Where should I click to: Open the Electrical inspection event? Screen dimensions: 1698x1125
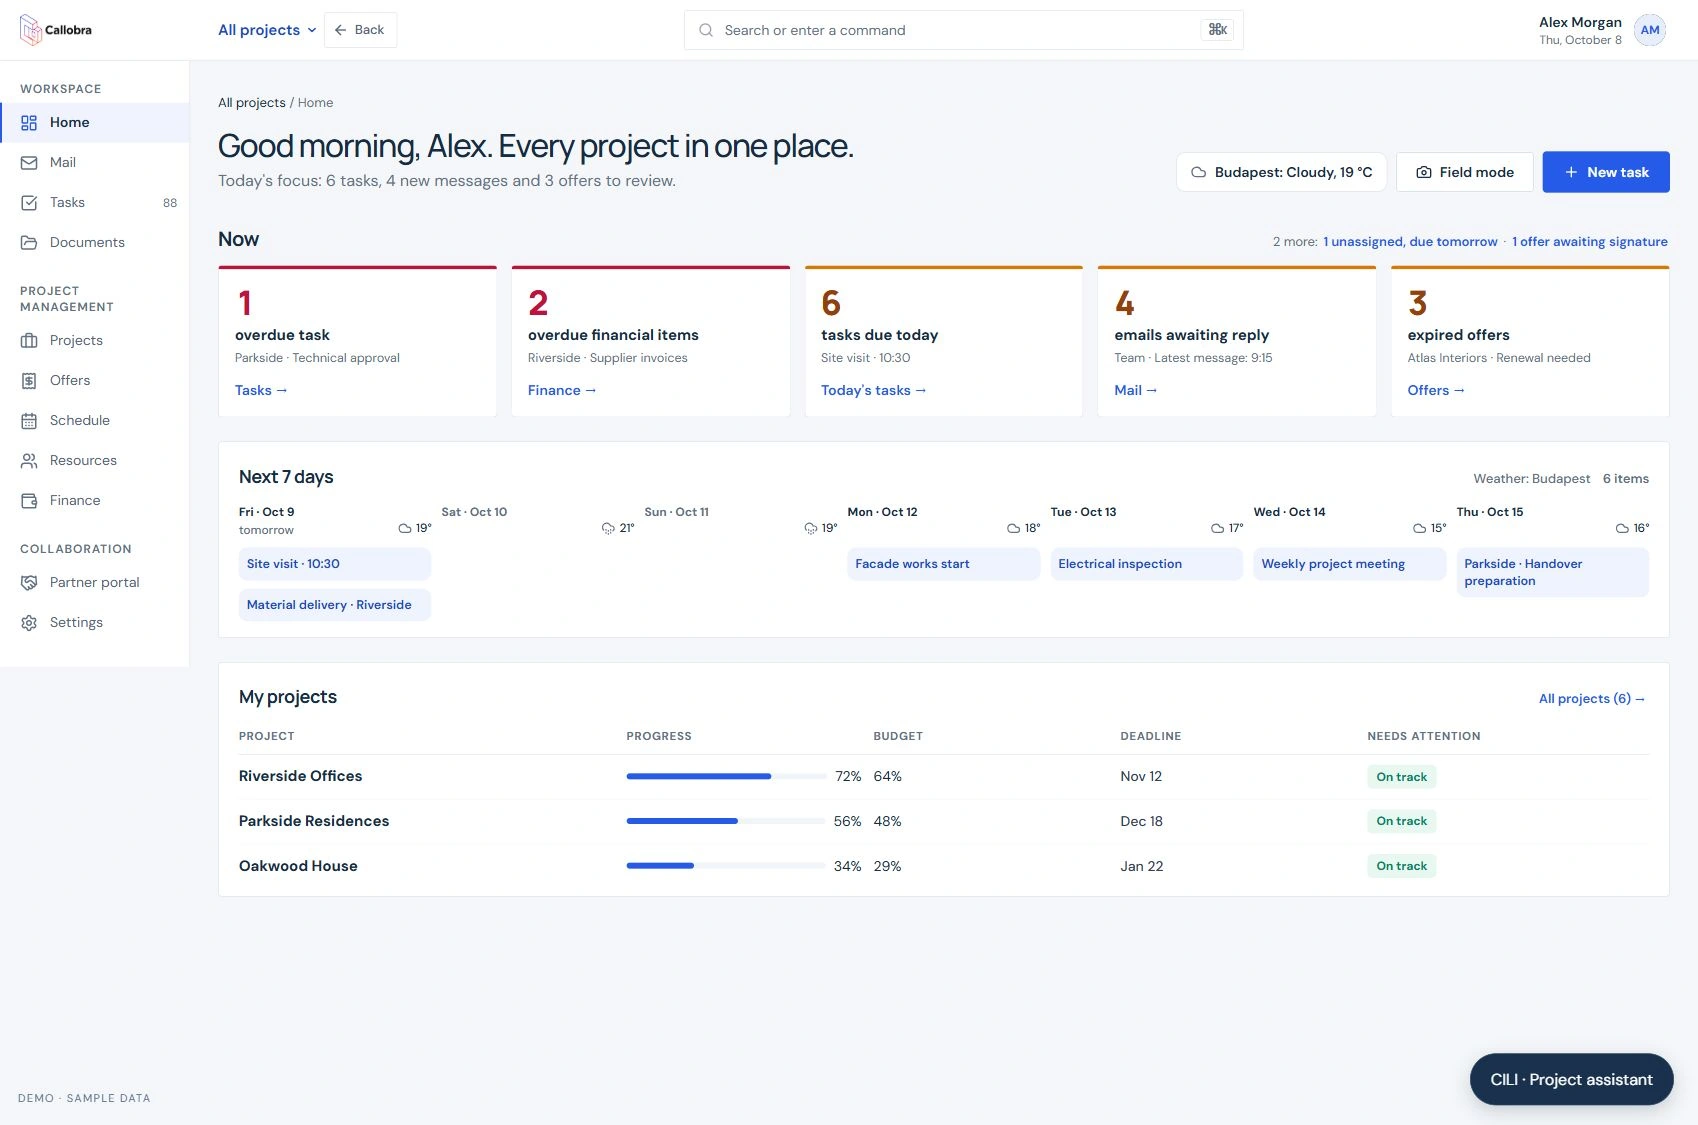[1147, 564]
